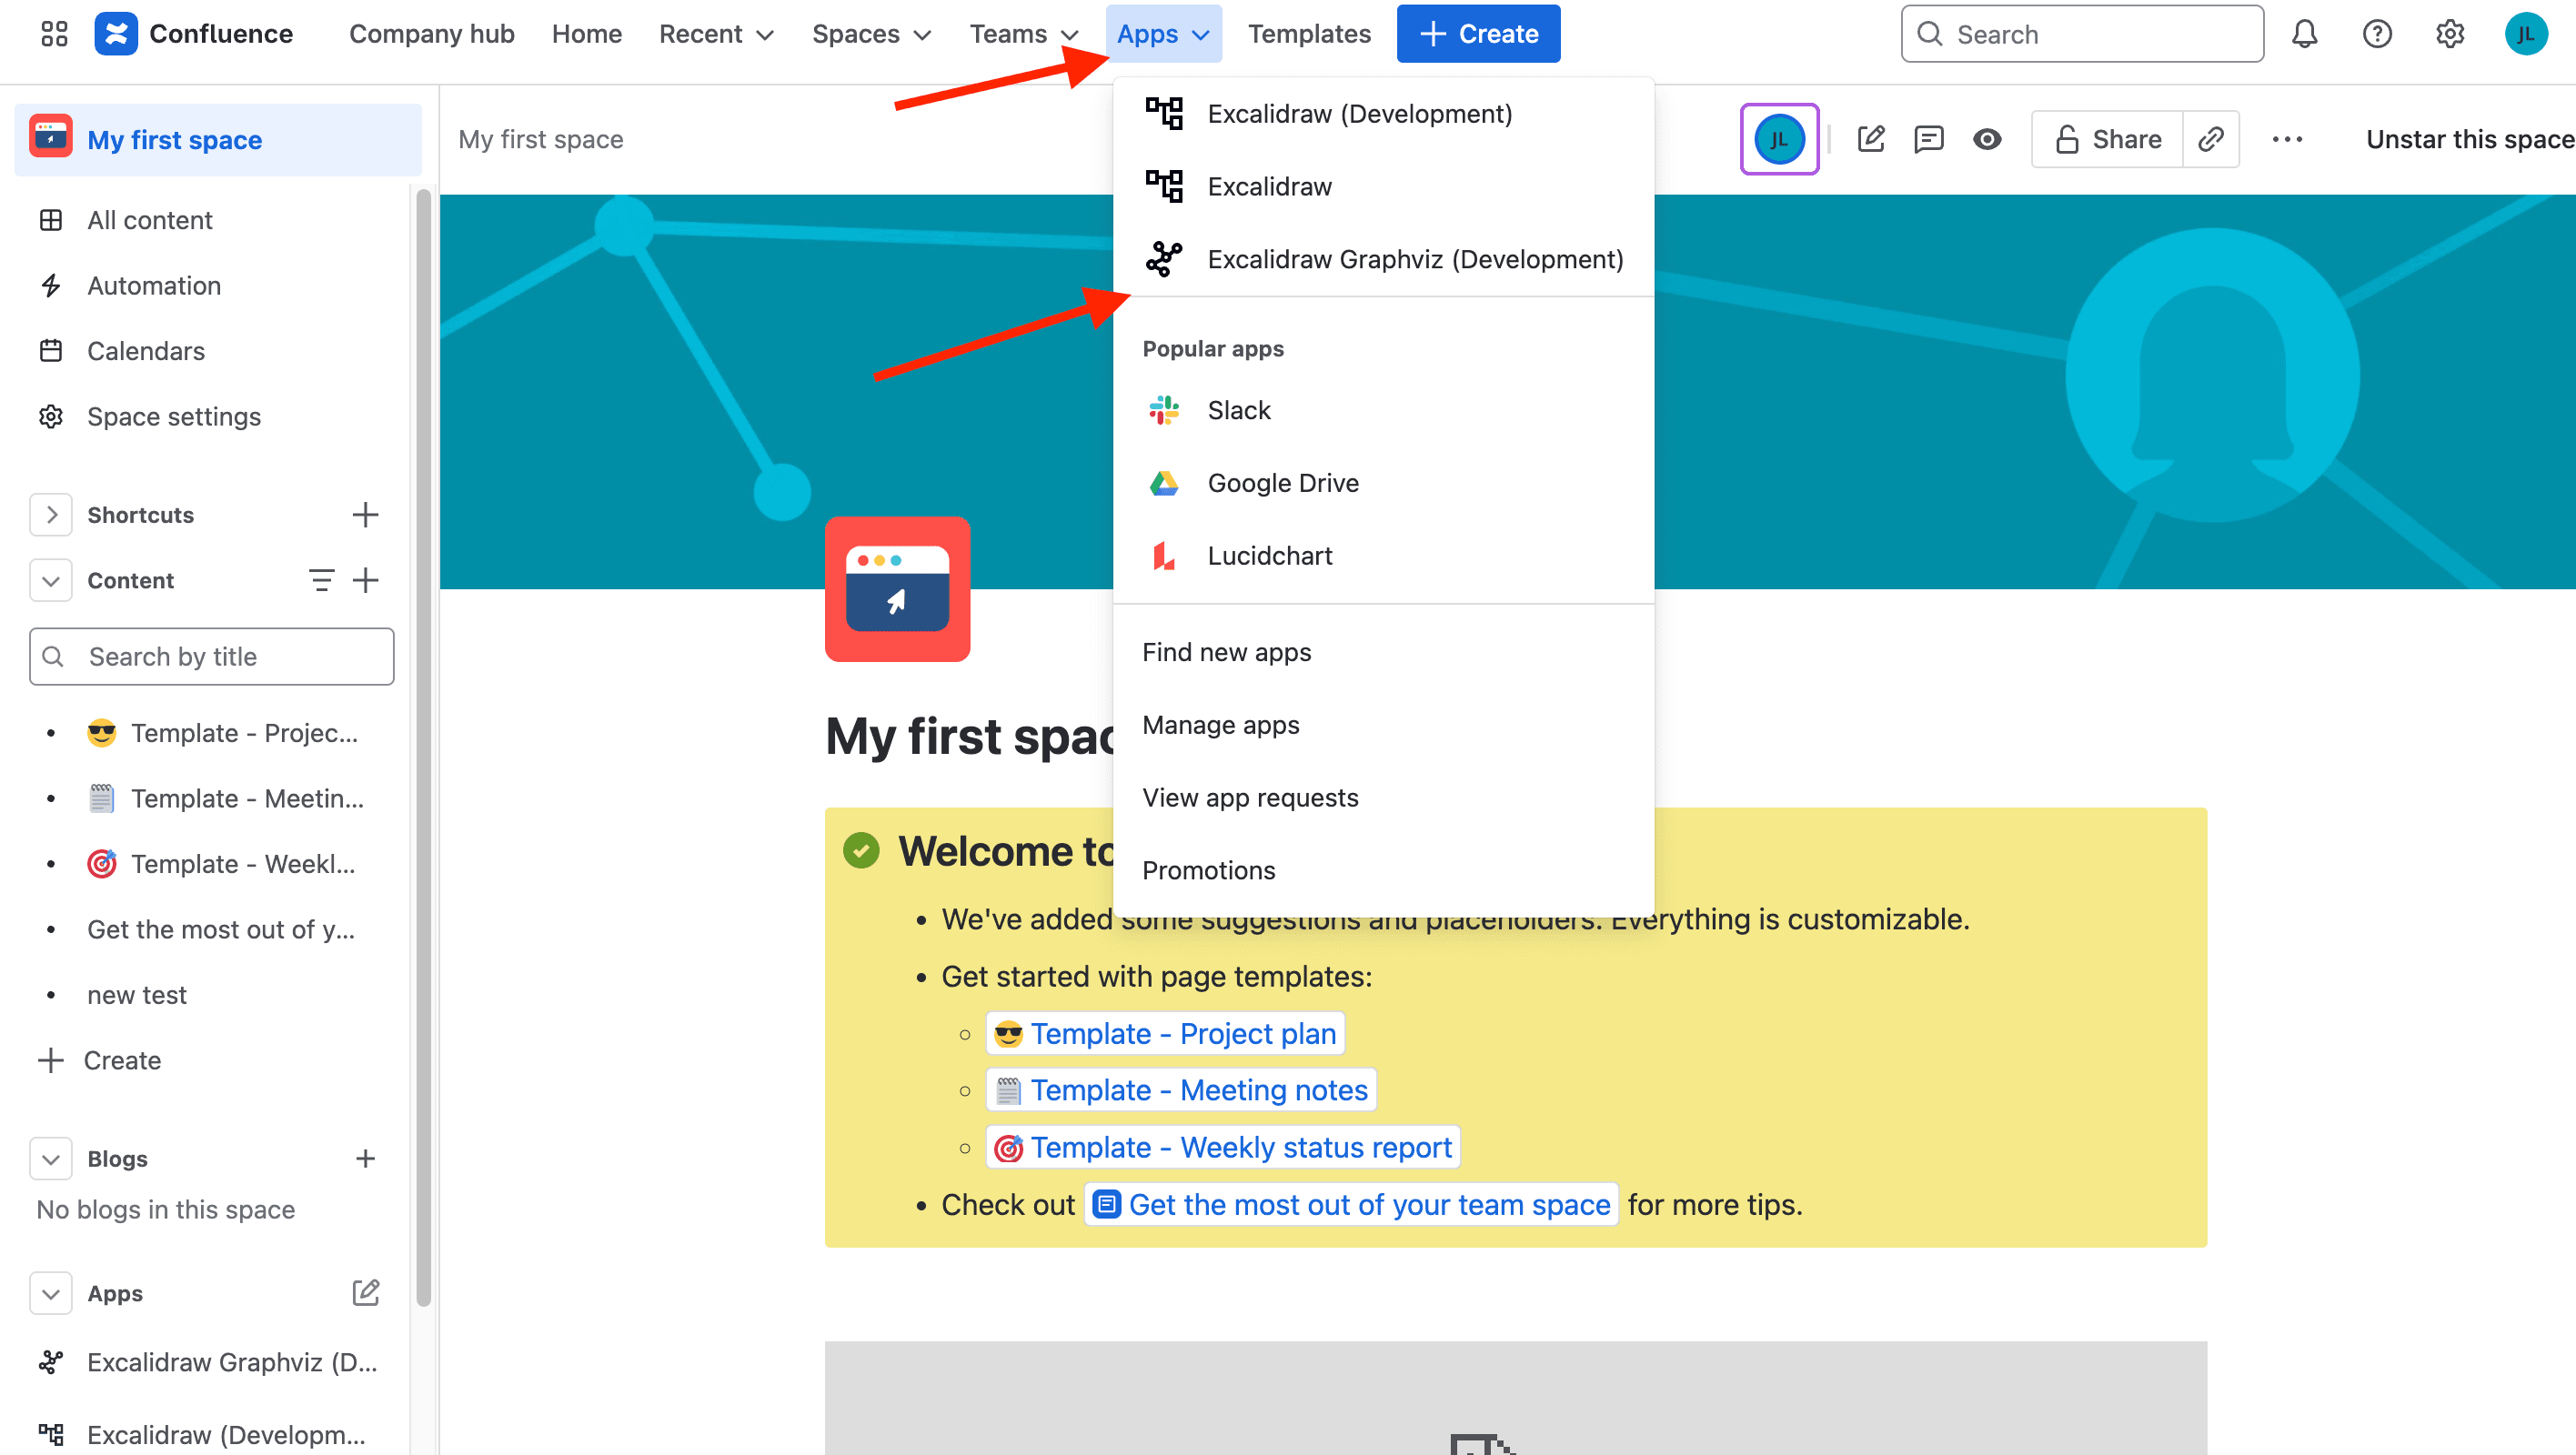
Task: Select Excalidraw from the Apps menu
Action: [x=1383, y=187]
